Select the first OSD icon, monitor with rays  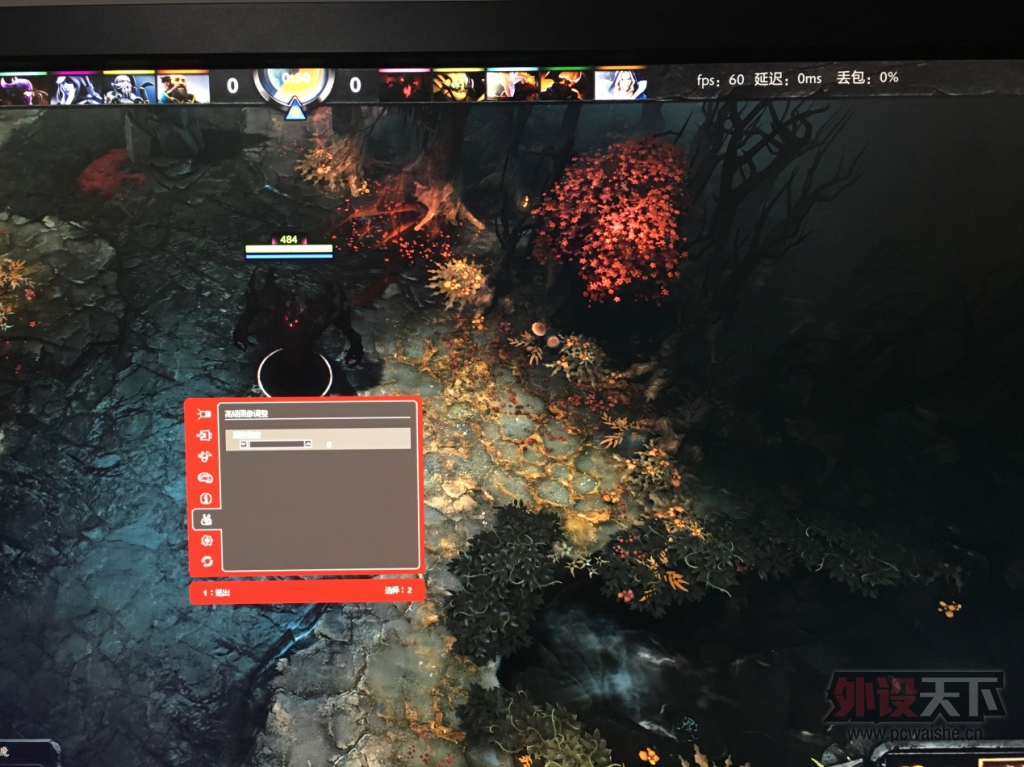pyautogui.click(x=204, y=414)
